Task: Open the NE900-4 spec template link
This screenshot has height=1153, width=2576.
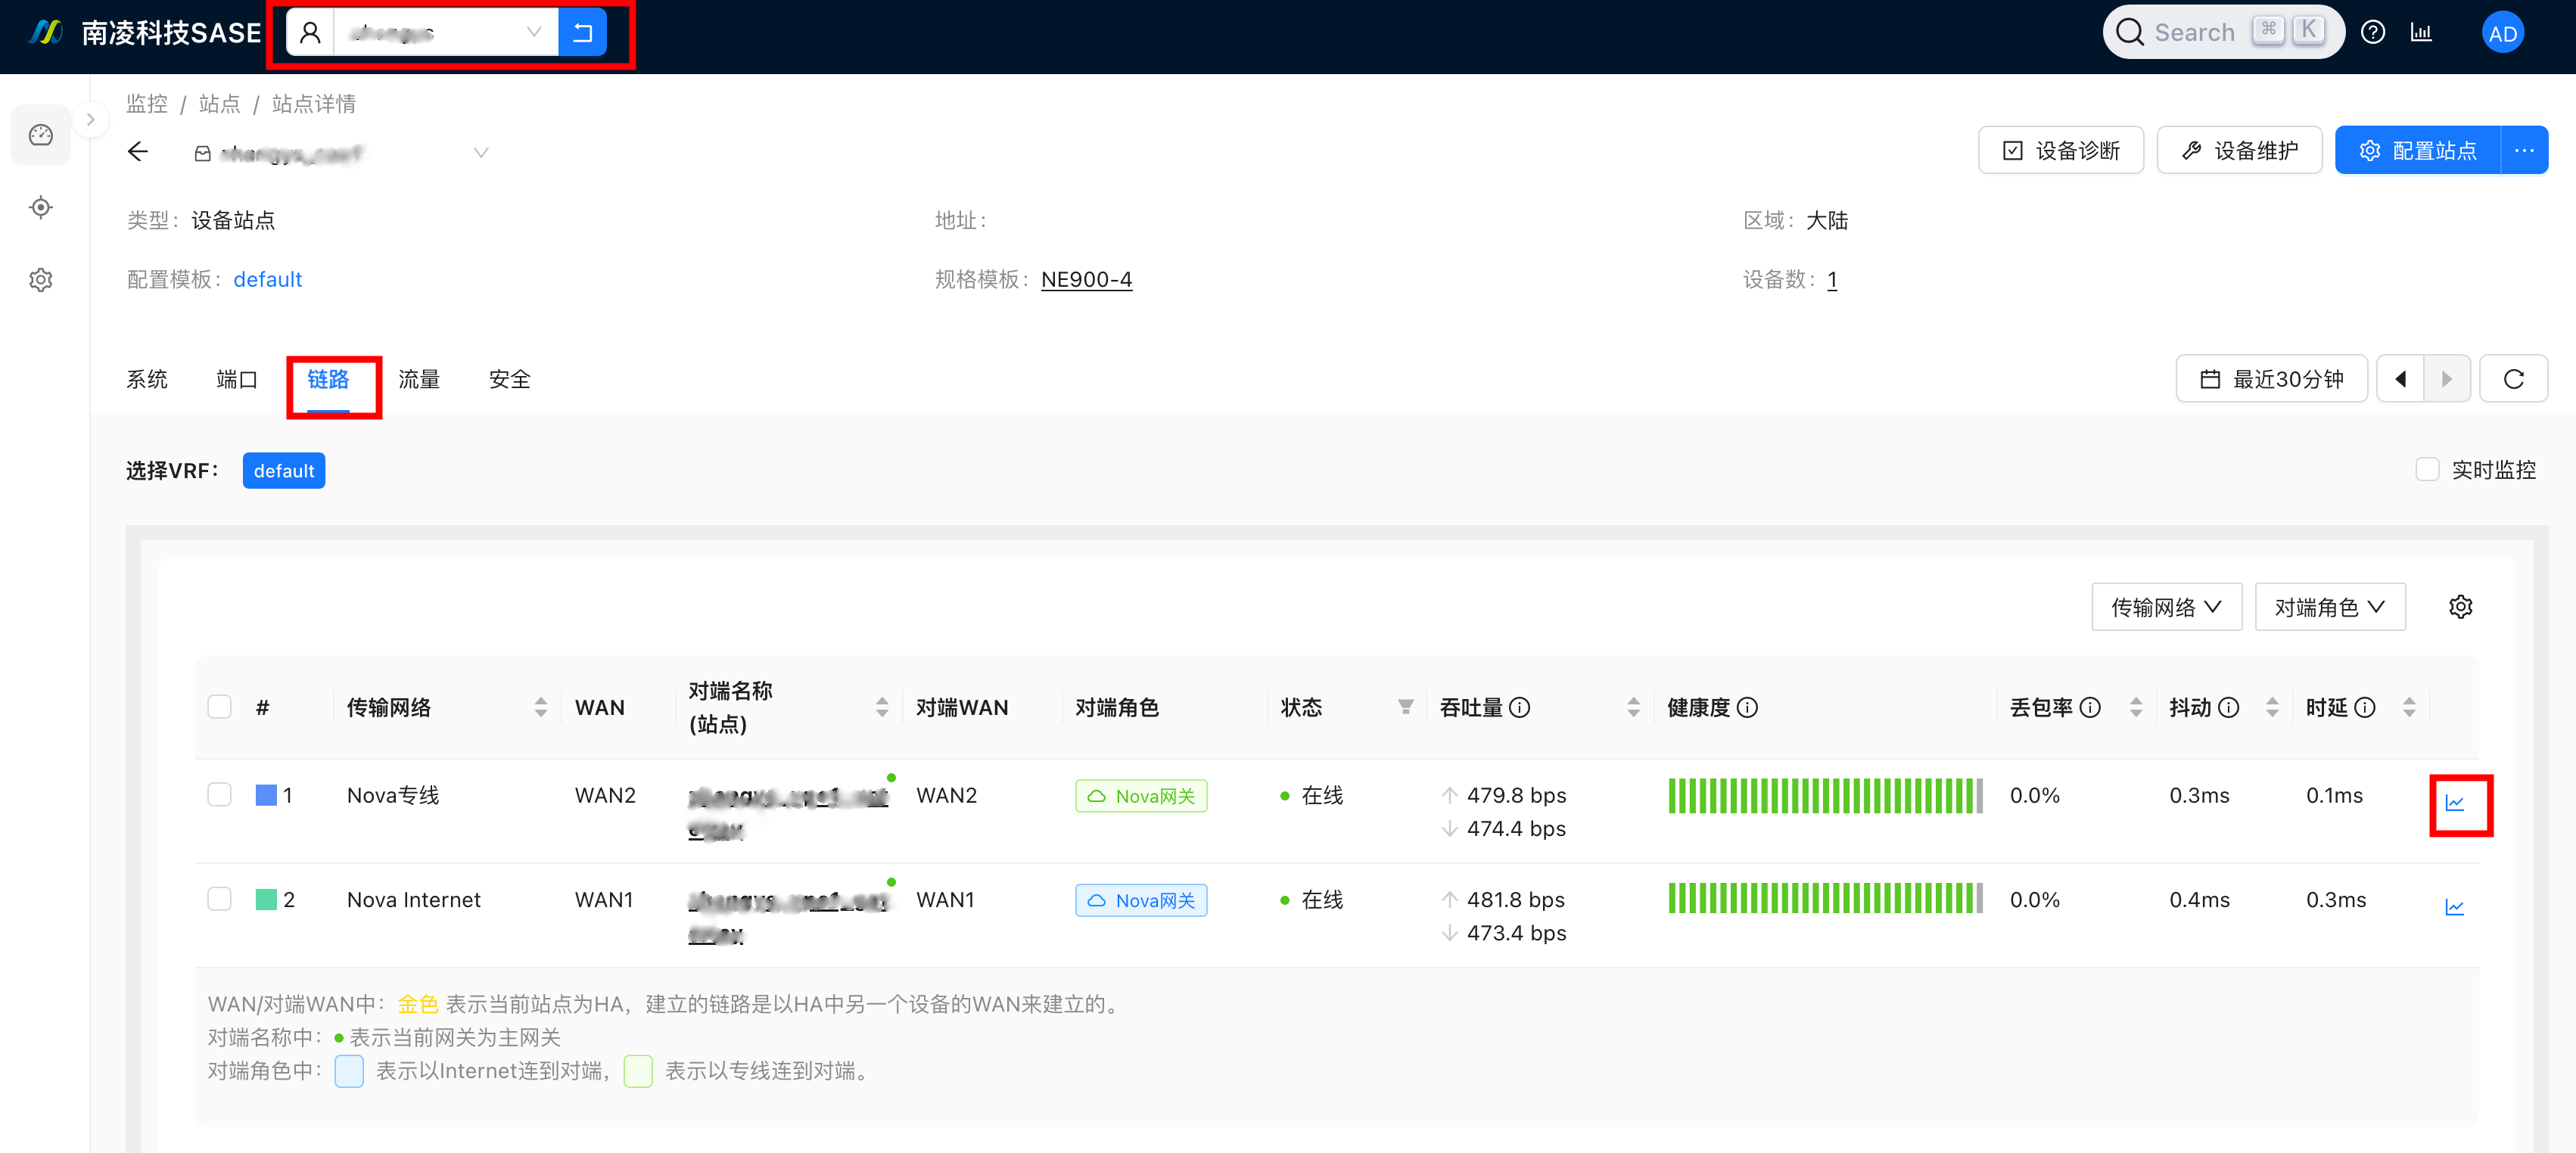Action: point(1086,280)
